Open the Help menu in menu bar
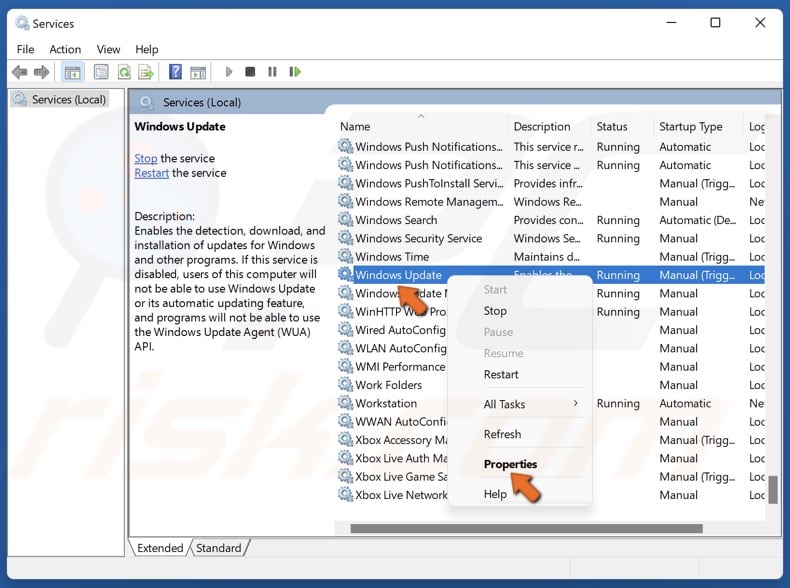 point(147,49)
